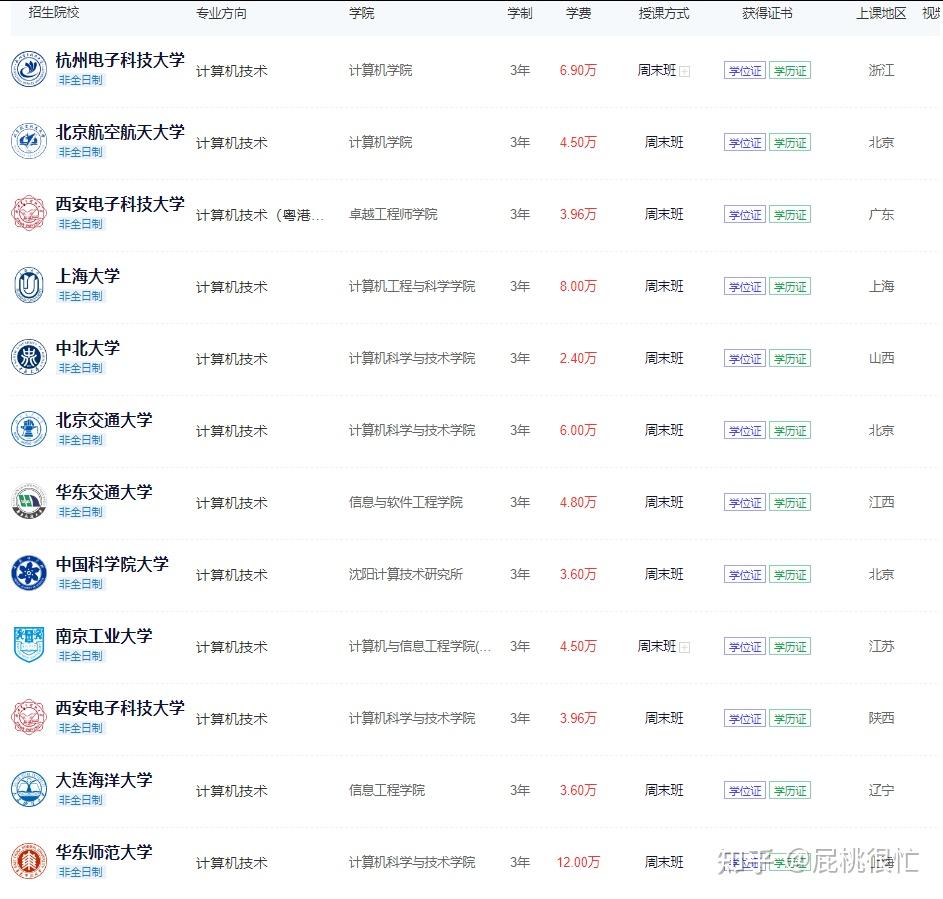Click the 学位证 badge for 杭州电子科技大学
Image resolution: width=943 pixels, height=899 pixels.
[x=745, y=71]
